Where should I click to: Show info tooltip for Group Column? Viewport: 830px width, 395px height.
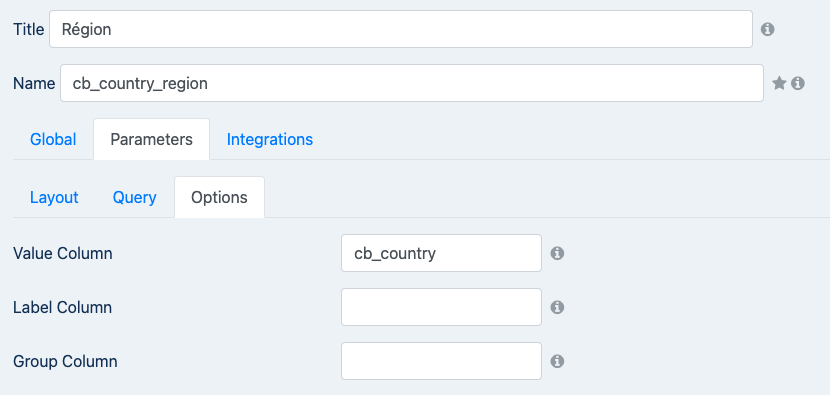(557, 361)
